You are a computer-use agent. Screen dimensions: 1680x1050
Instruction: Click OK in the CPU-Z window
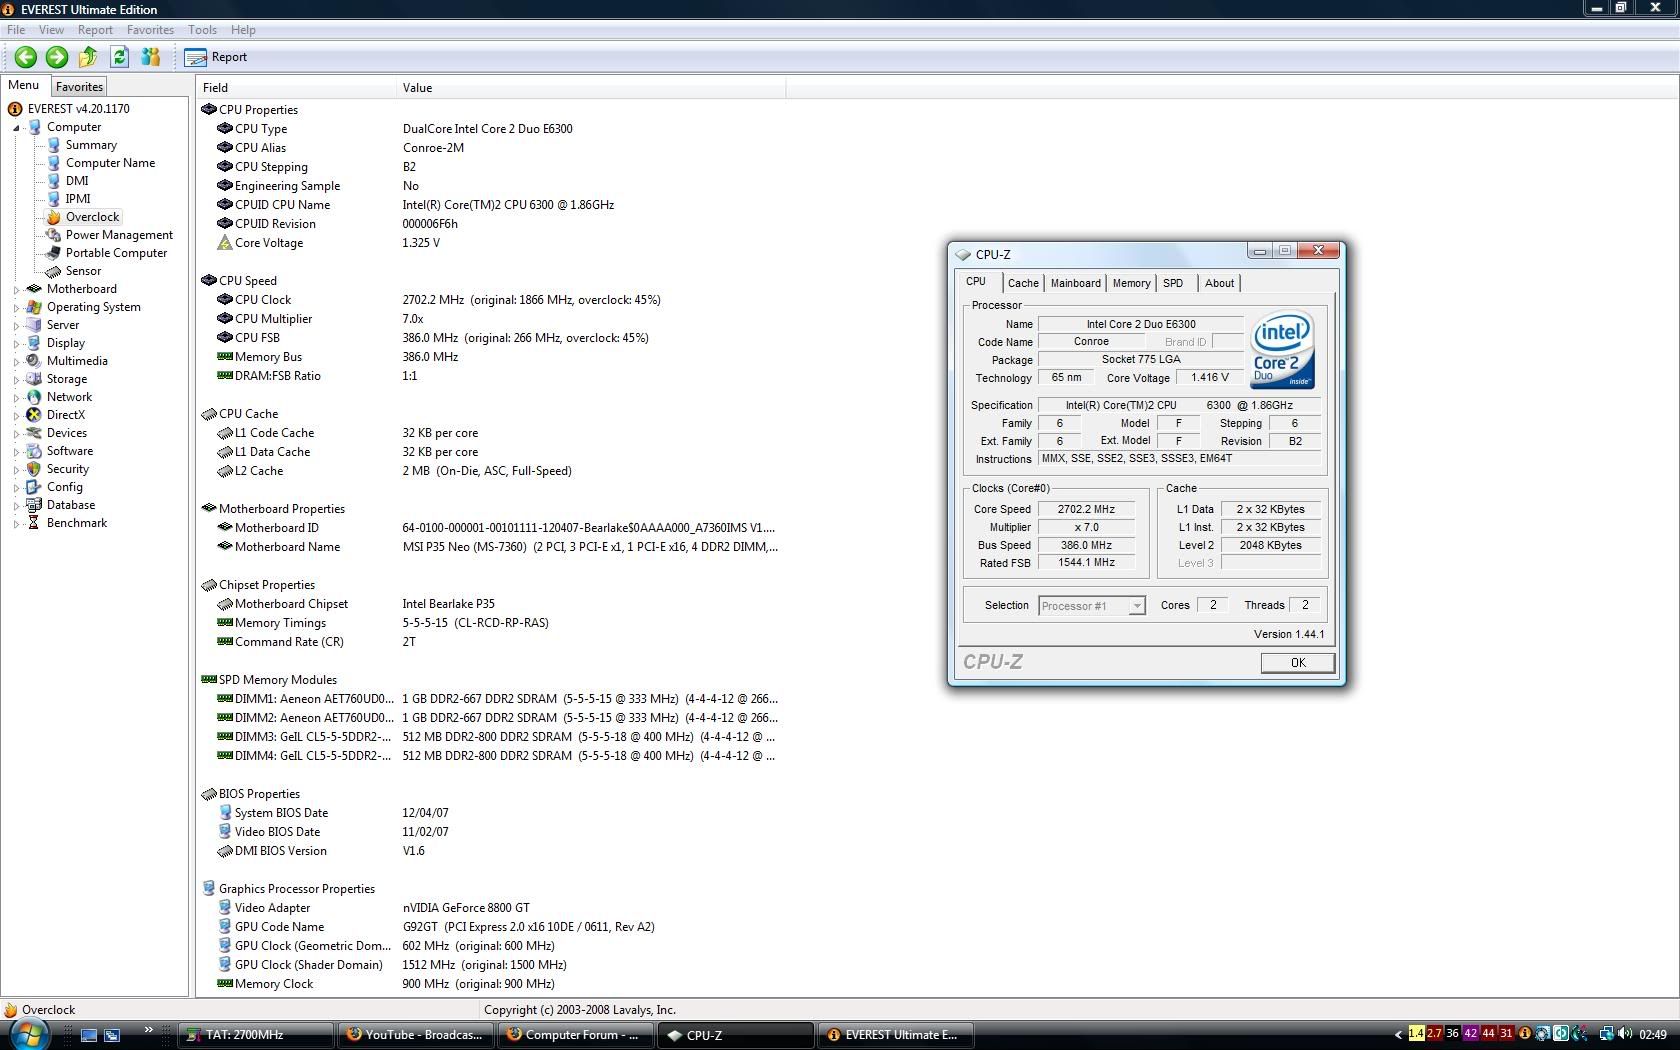click(1297, 663)
